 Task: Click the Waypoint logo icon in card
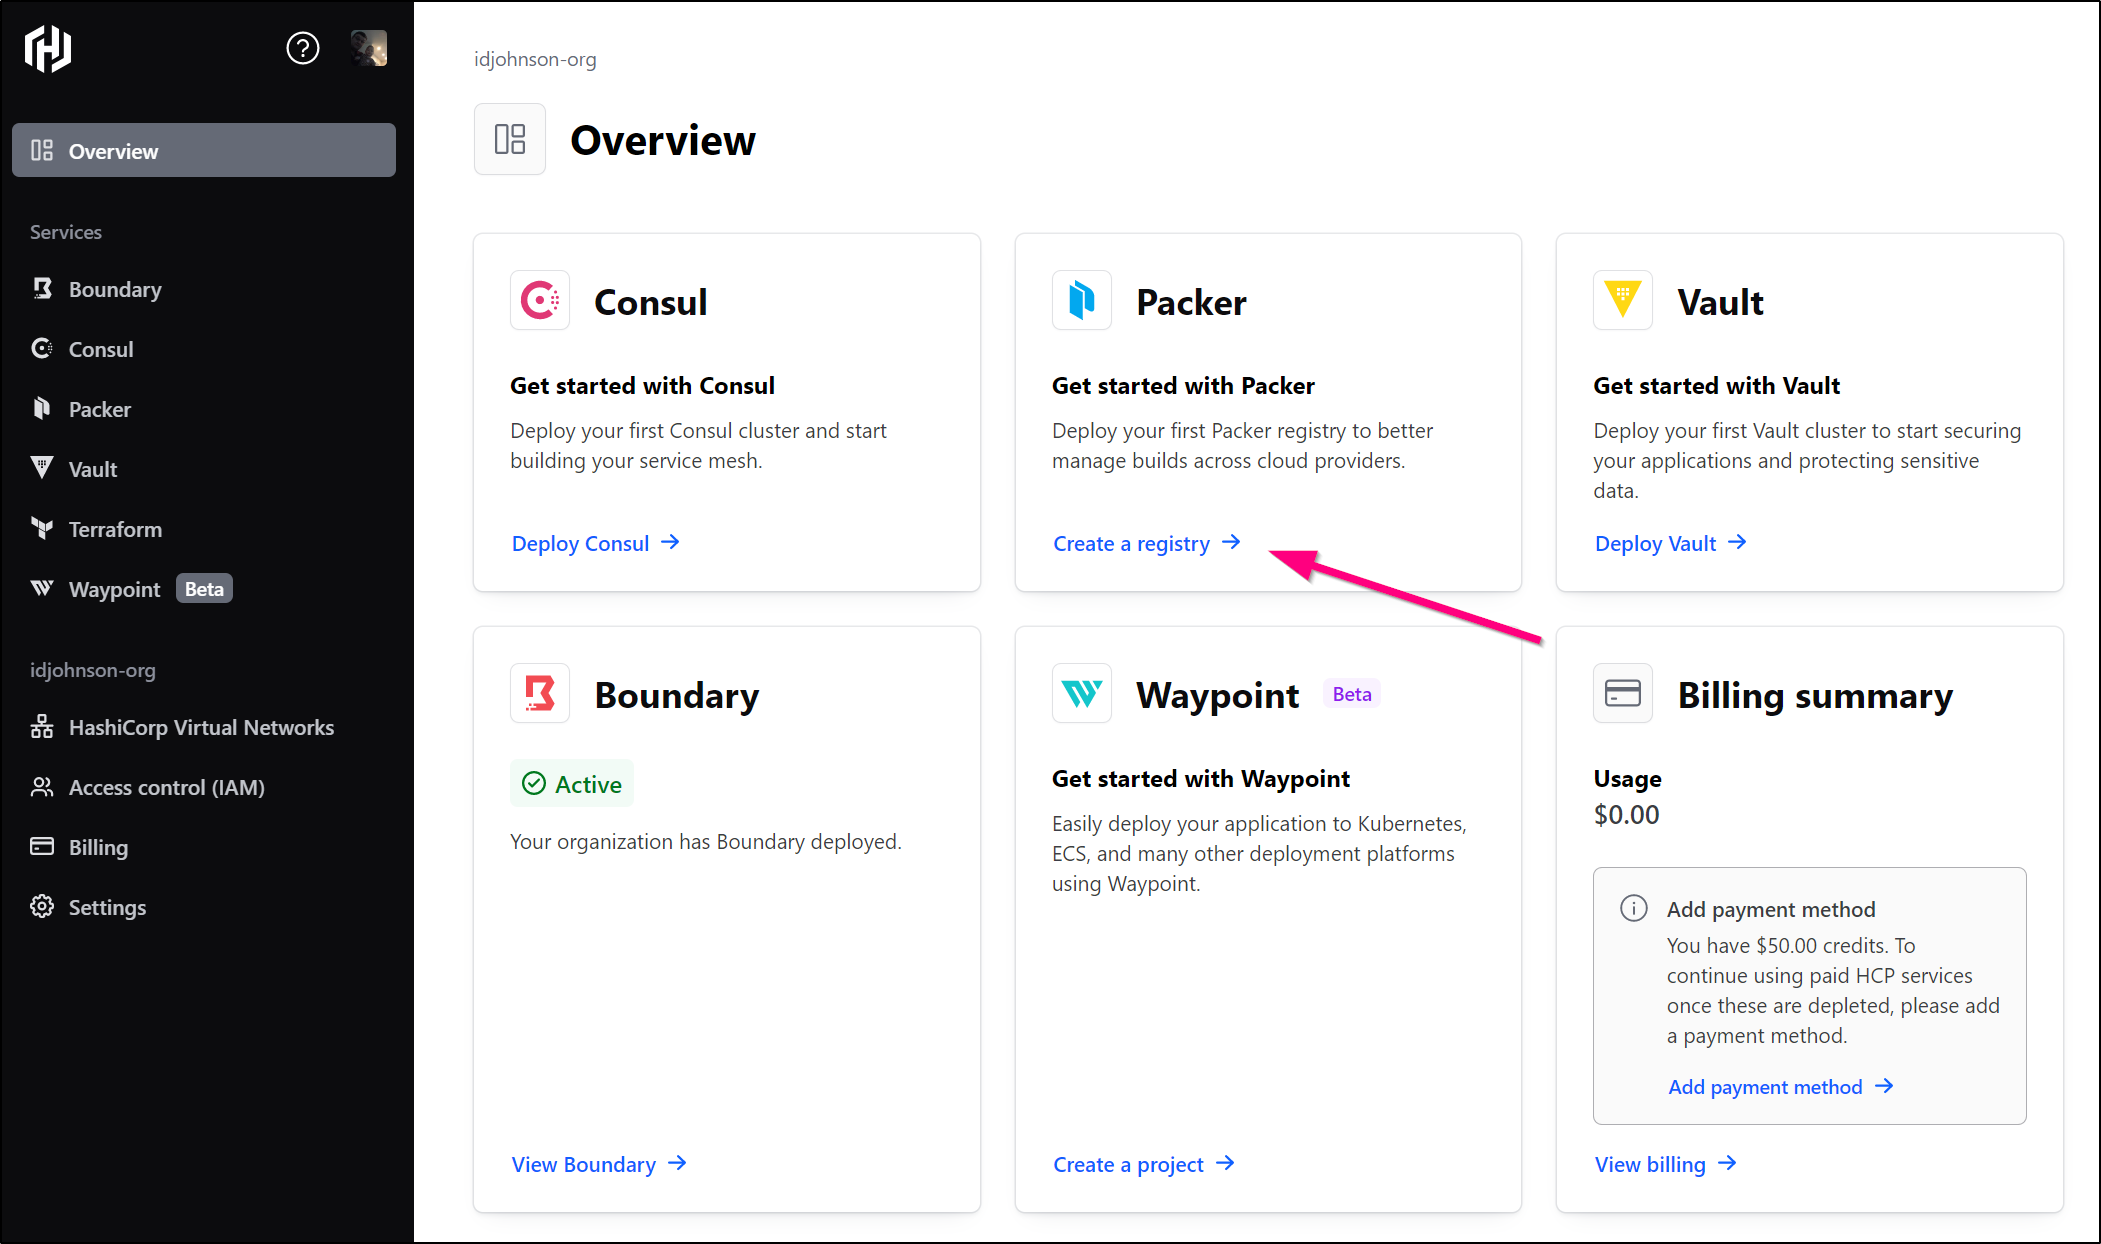click(x=1082, y=693)
